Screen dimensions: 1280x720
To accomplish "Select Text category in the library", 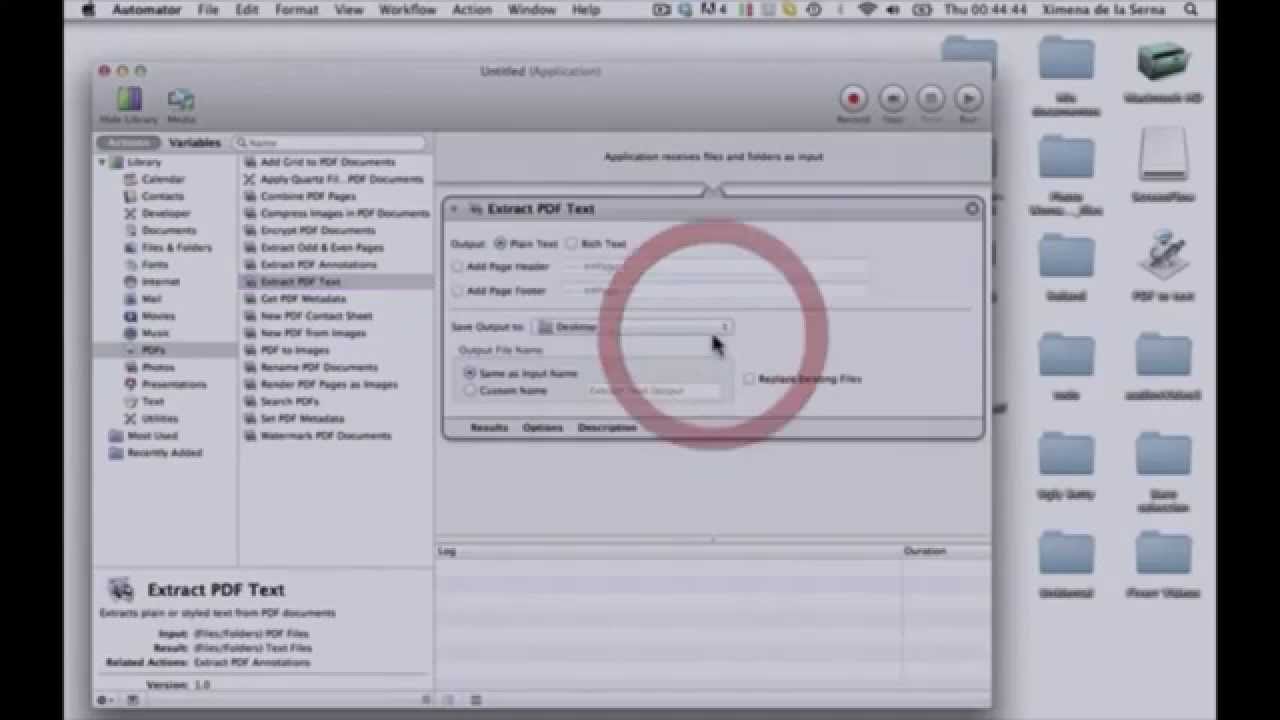I will click(x=153, y=401).
